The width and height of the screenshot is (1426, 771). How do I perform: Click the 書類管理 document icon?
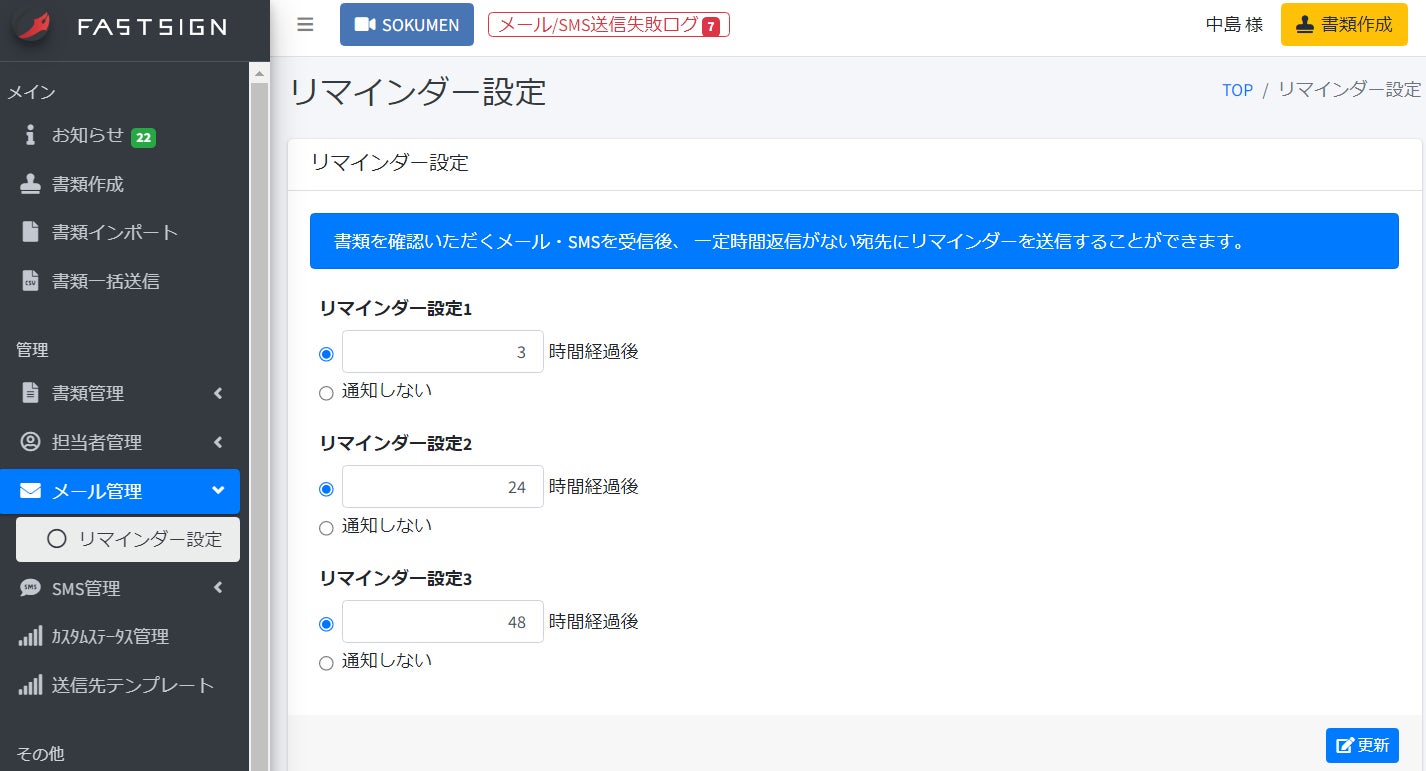point(30,393)
